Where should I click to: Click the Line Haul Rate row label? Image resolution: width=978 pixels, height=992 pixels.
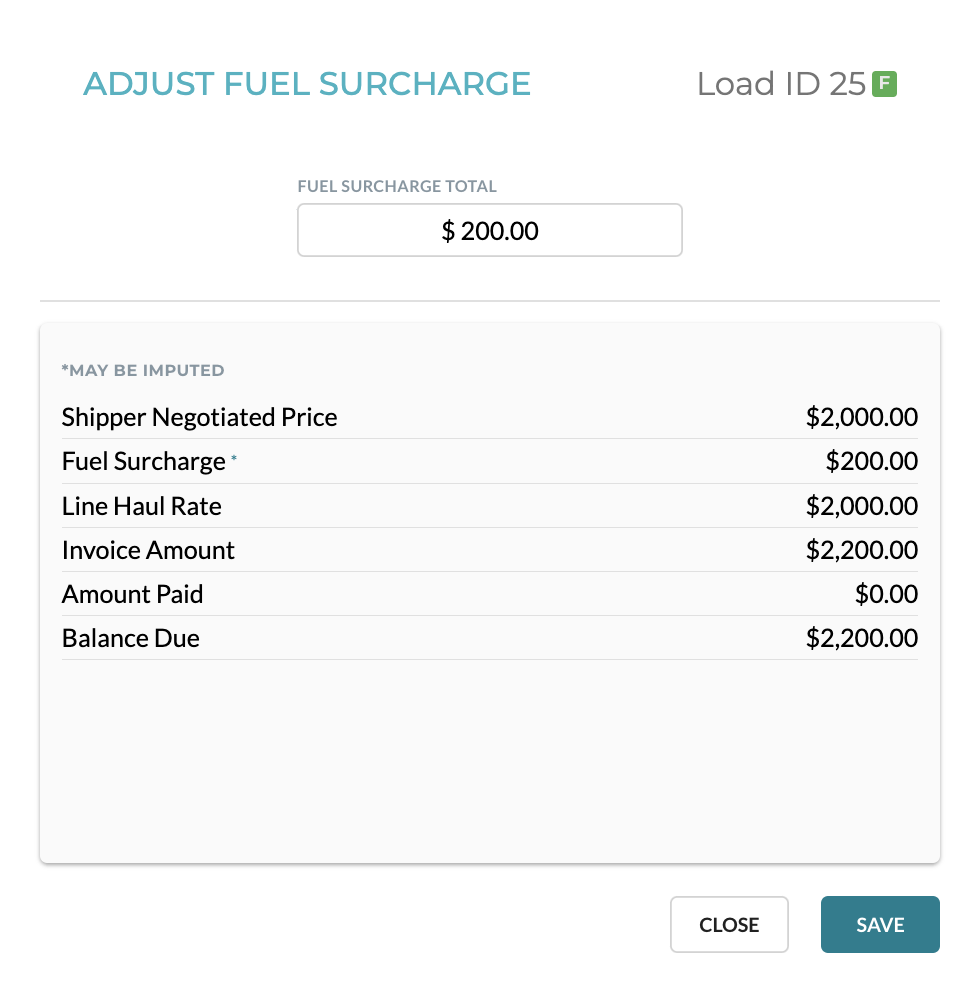[x=142, y=506]
